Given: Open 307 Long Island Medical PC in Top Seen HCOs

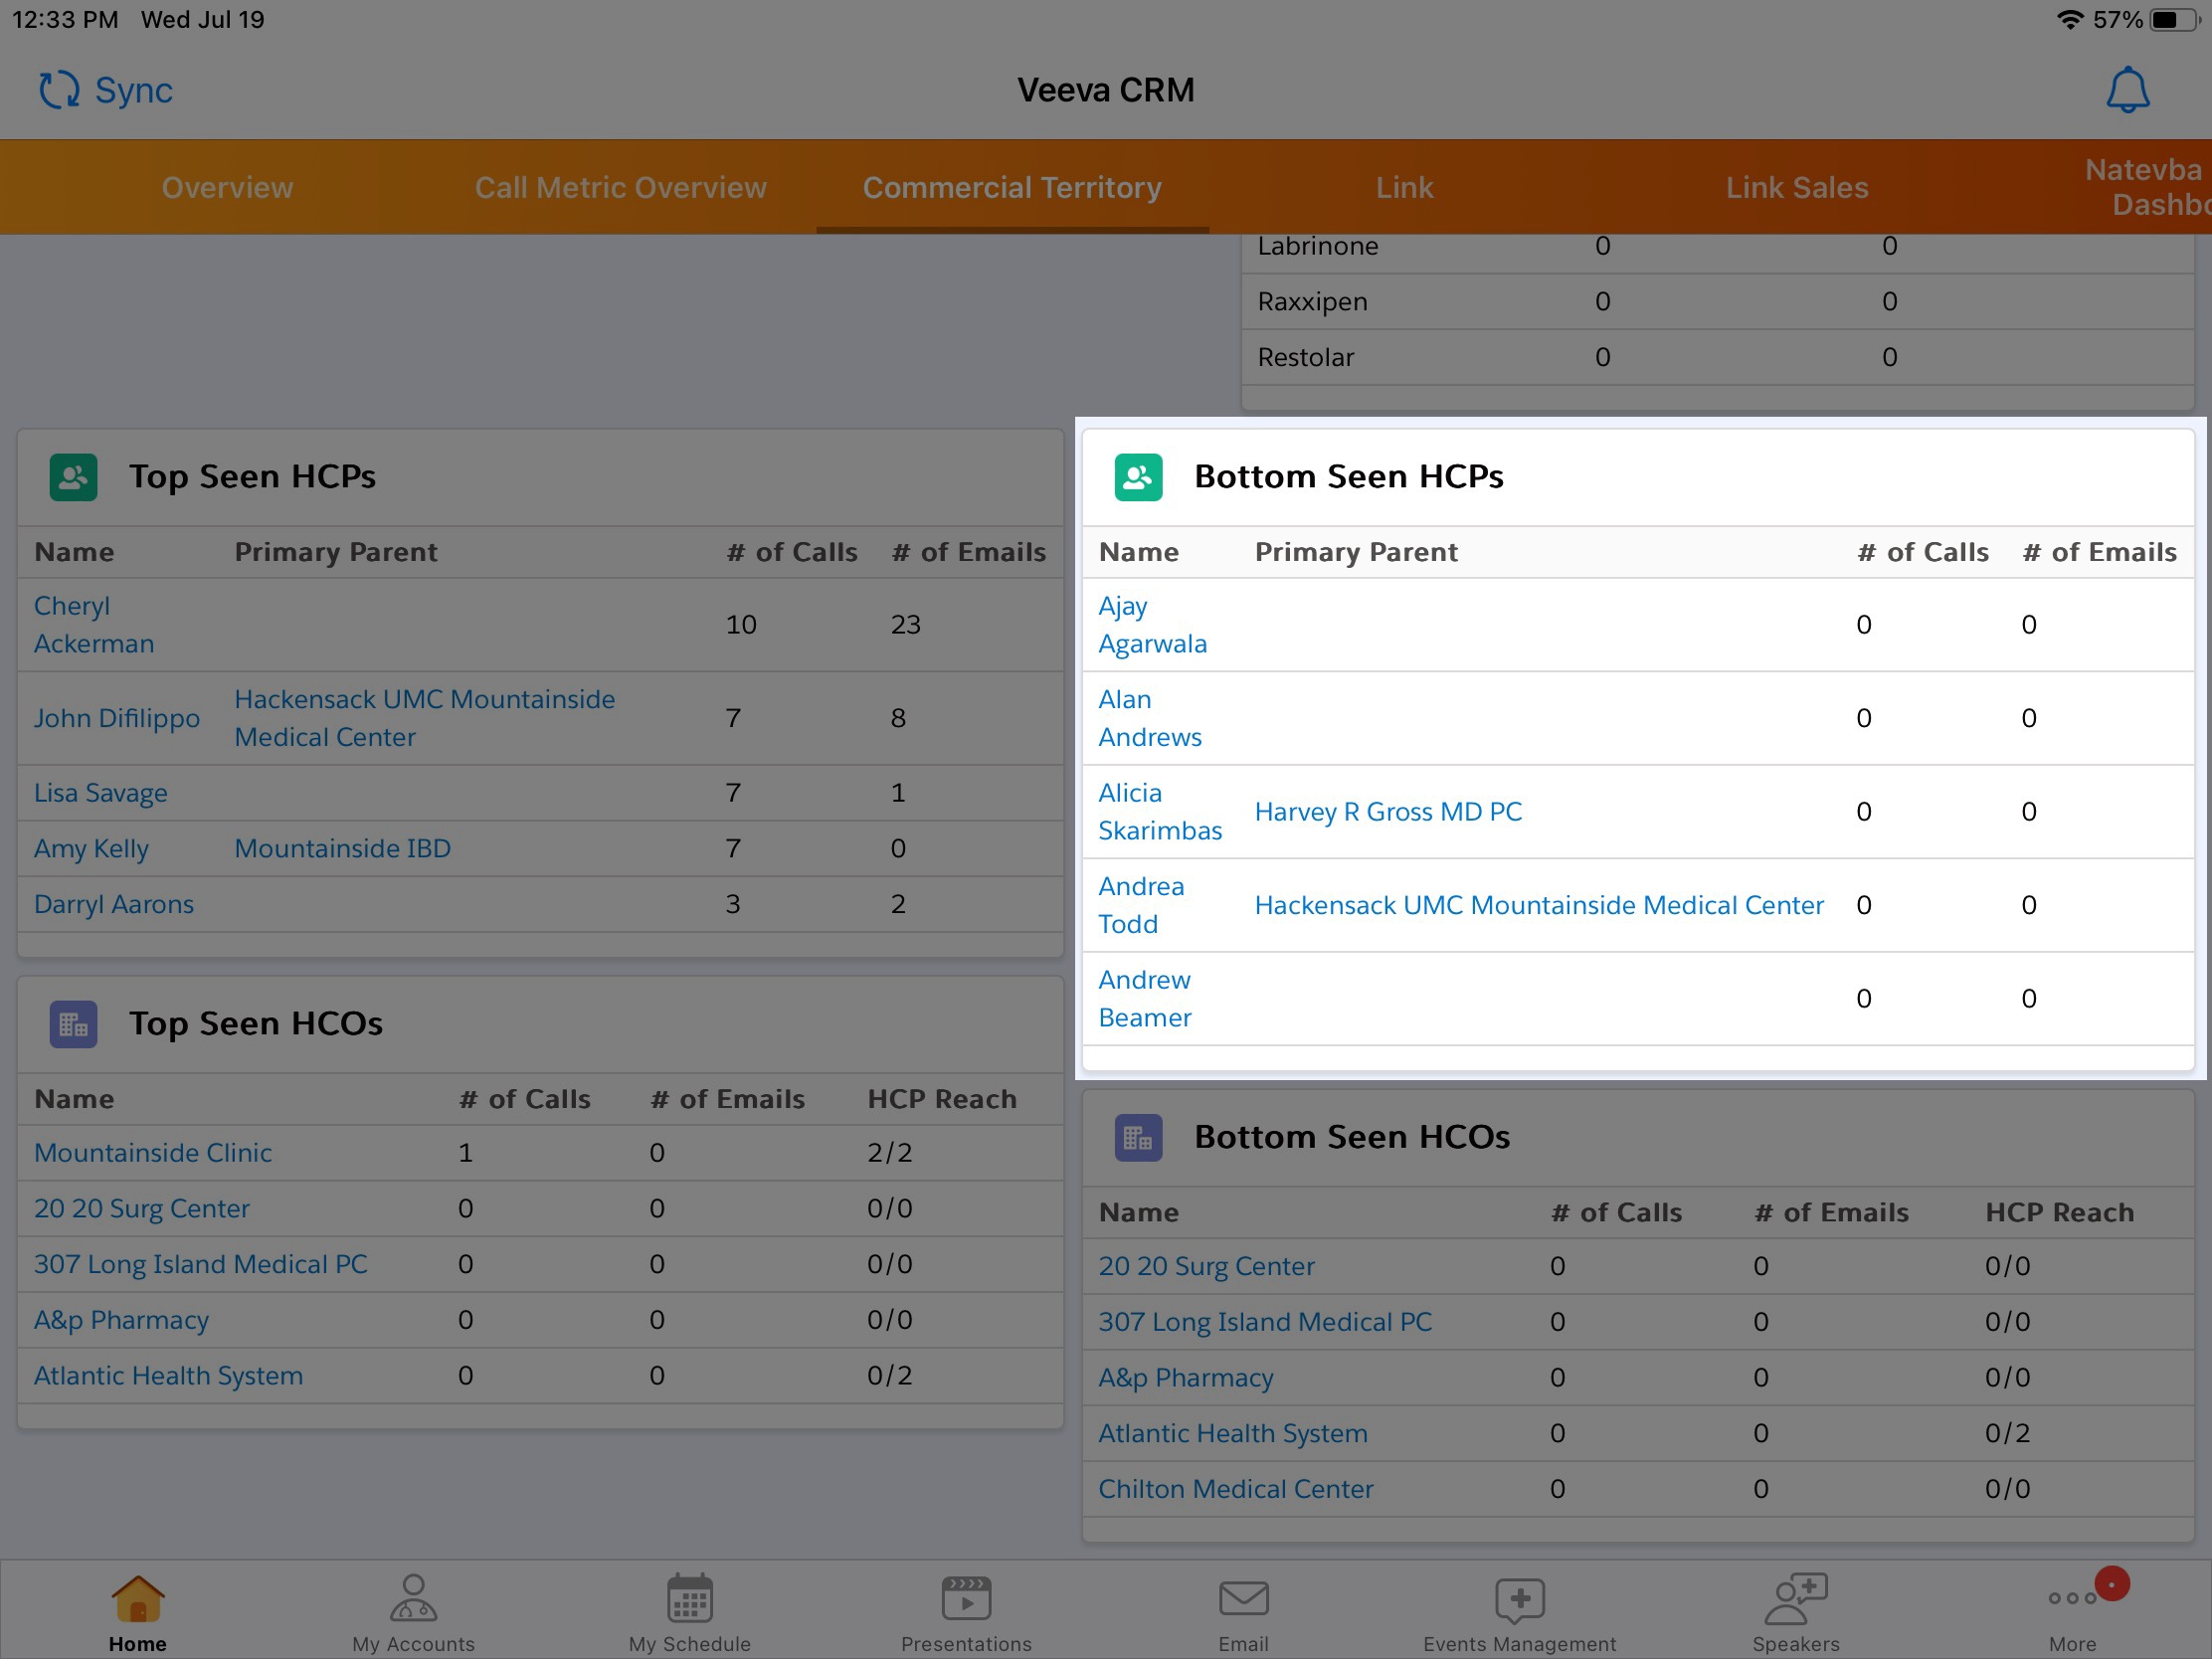Looking at the screenshot, I should click(x=201, y=1264).
